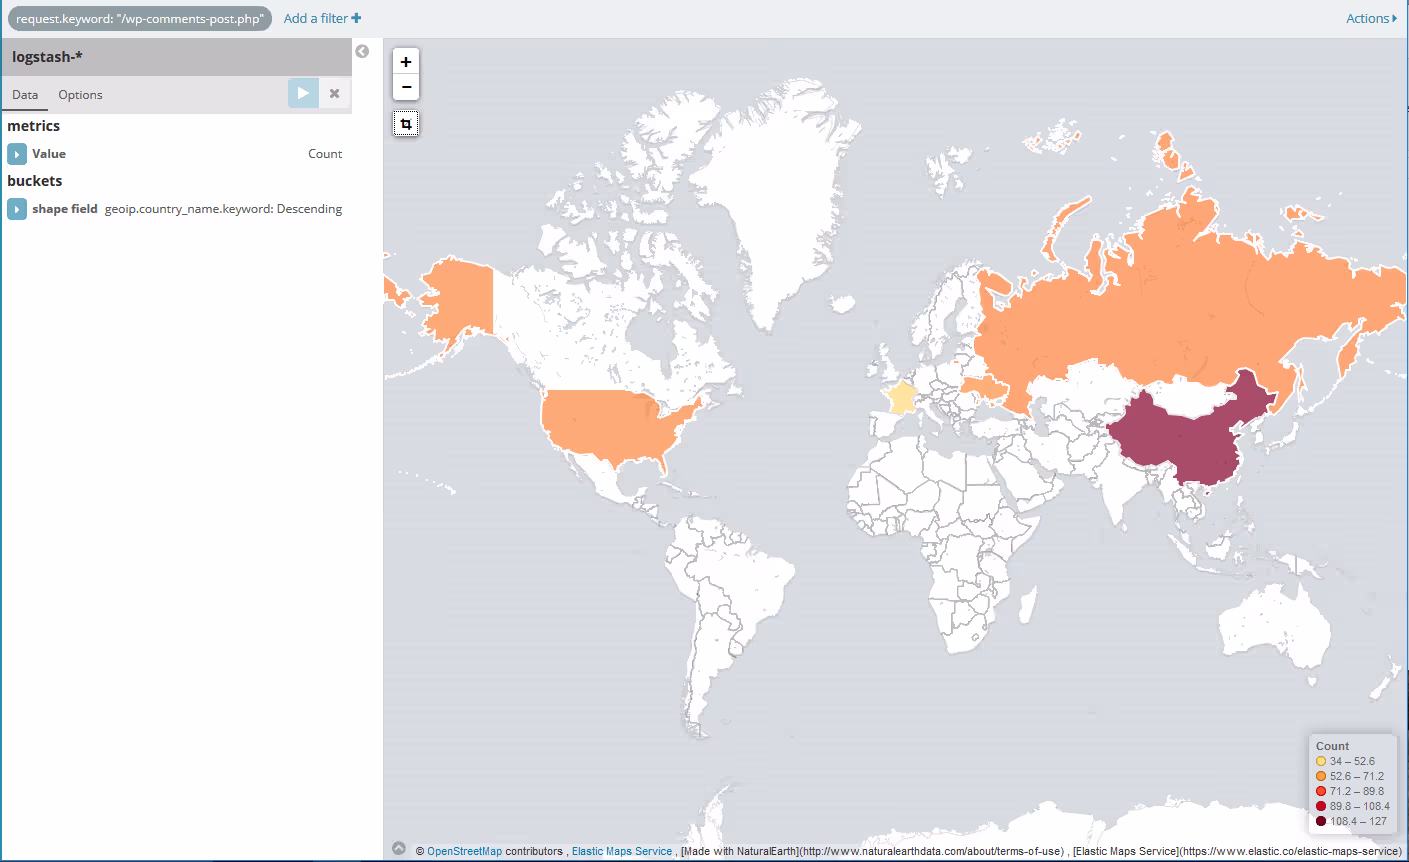1409x862 pixels.
Task: Select the Data tab
Action: click(x=25, y=95)
